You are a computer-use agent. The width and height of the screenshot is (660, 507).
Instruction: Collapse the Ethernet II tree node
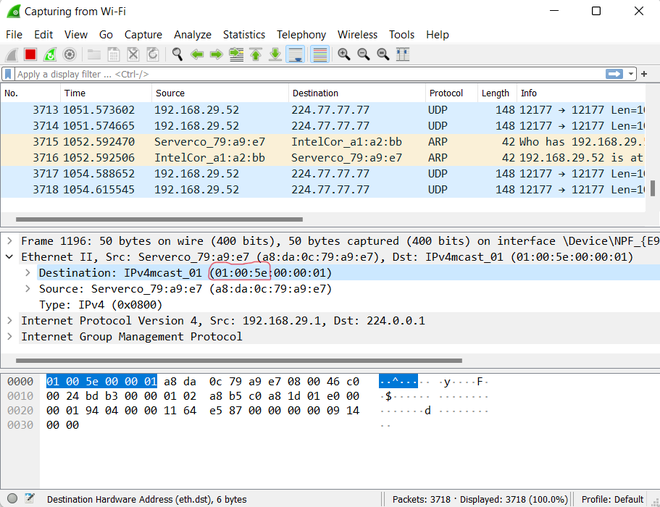coord(10,257)
